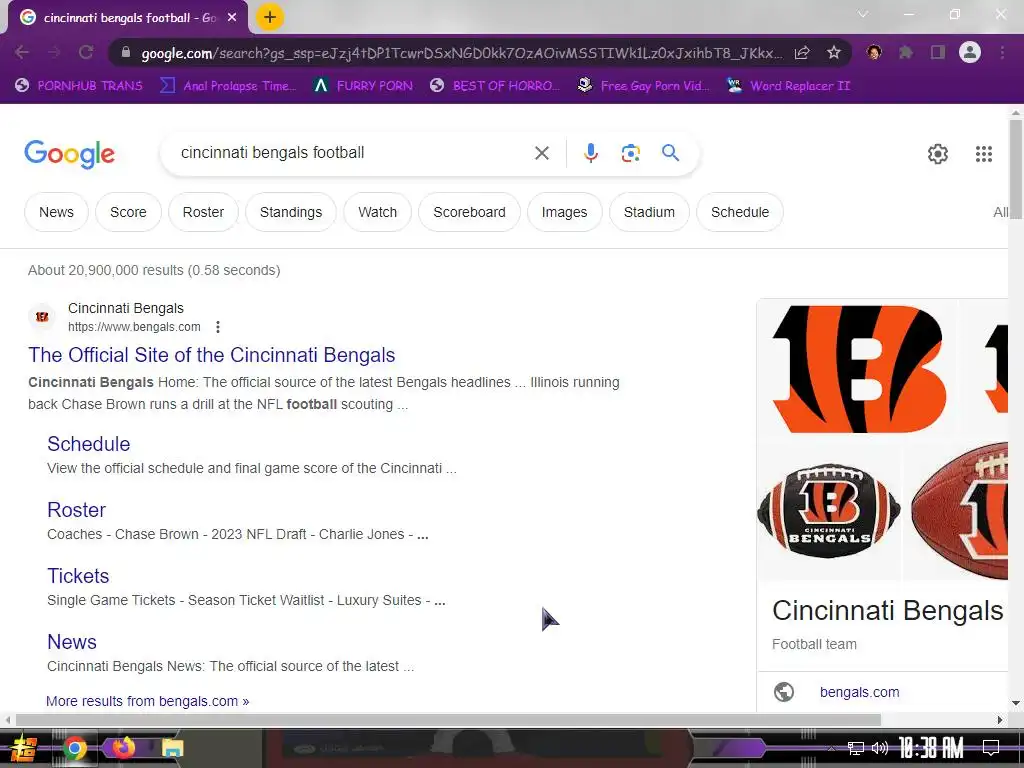Click the browser forward arrow
The width and height of the screenshot is (1024, 768).
tap(54, 53)
